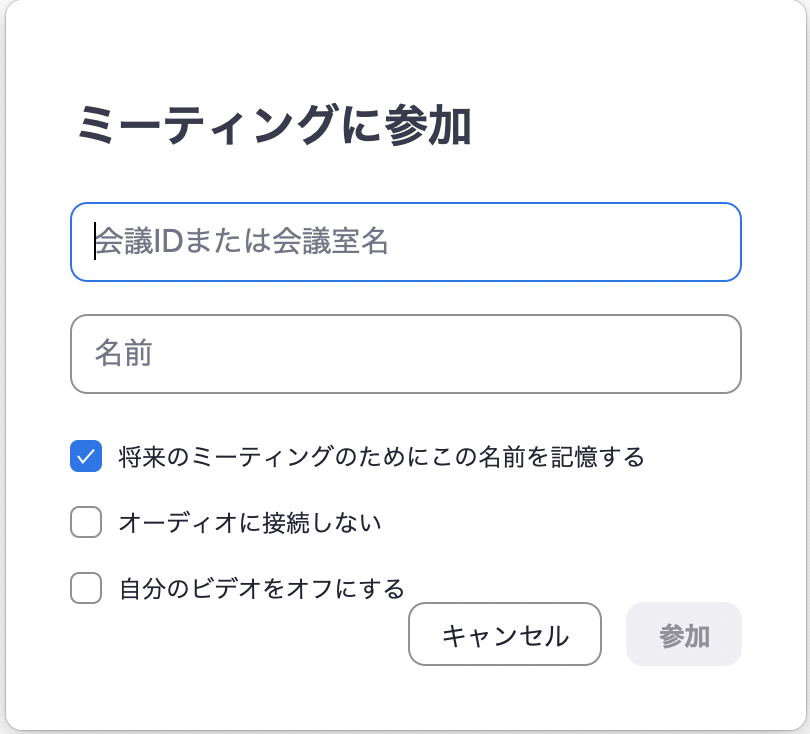The width and height of the screenshot is (810, 734).
Task: Click the 自分のビデオをオフにする label text
Action: (262, 588)
